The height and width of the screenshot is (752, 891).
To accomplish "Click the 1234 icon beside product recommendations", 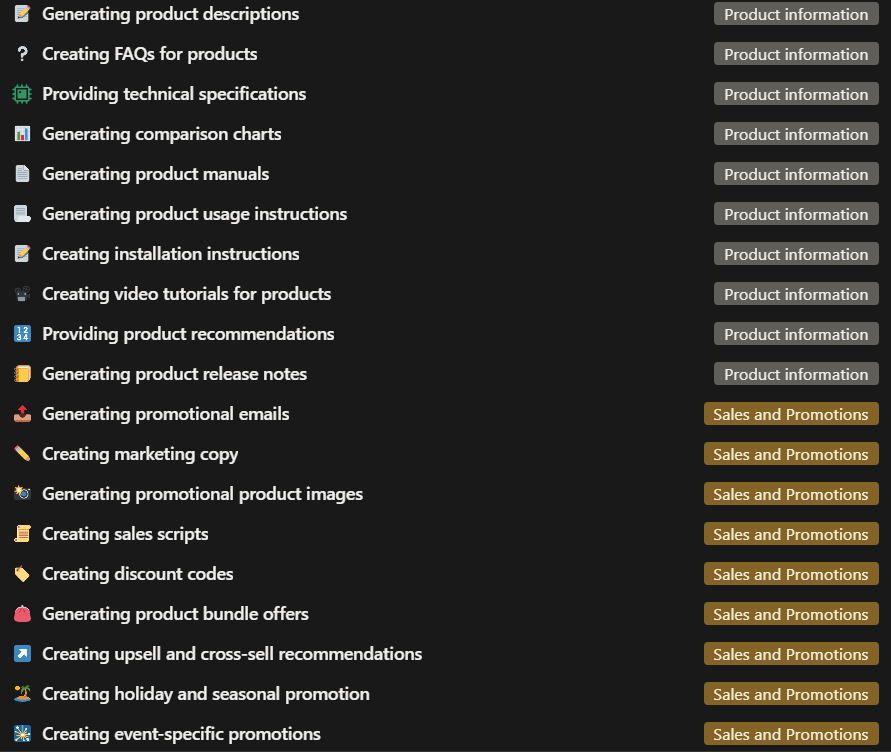I will point(22,334).
